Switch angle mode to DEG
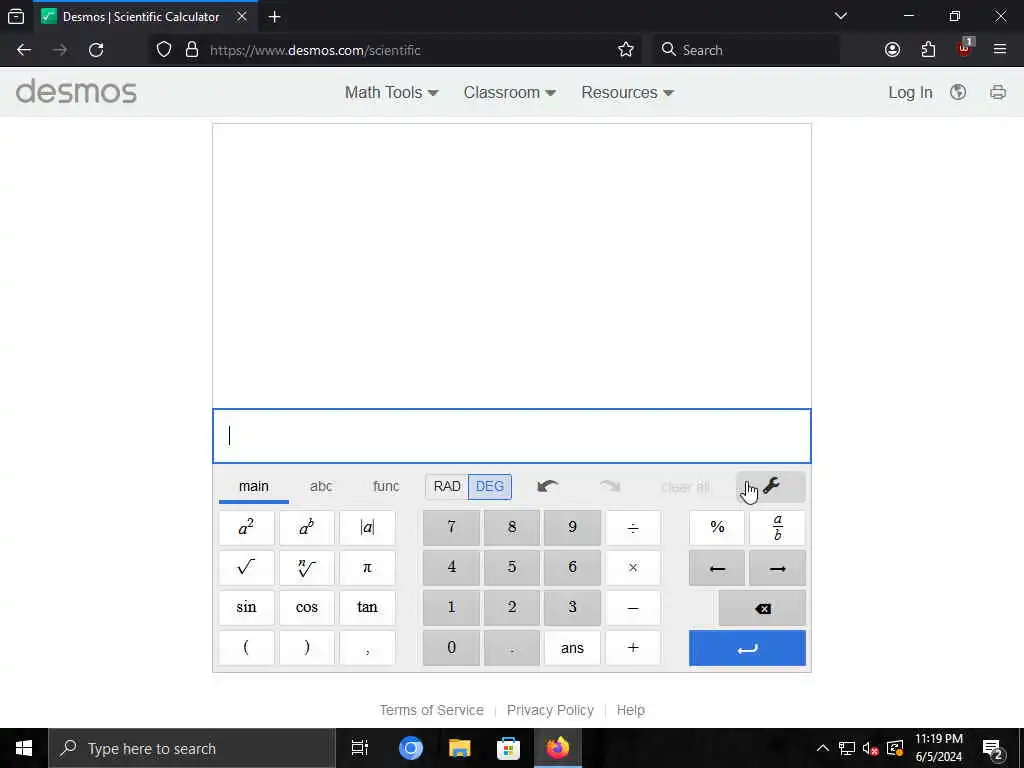The image size is (1024, 768). click(x=490, y=487)
